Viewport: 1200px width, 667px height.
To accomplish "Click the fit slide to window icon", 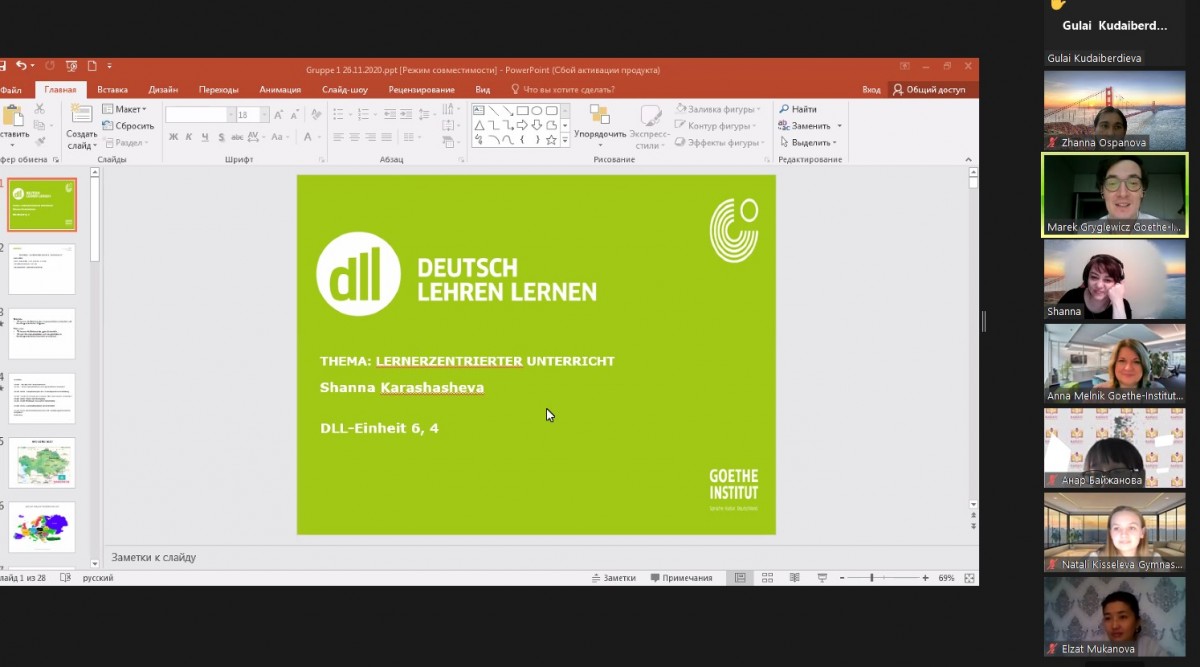I will tap(969, 578).
